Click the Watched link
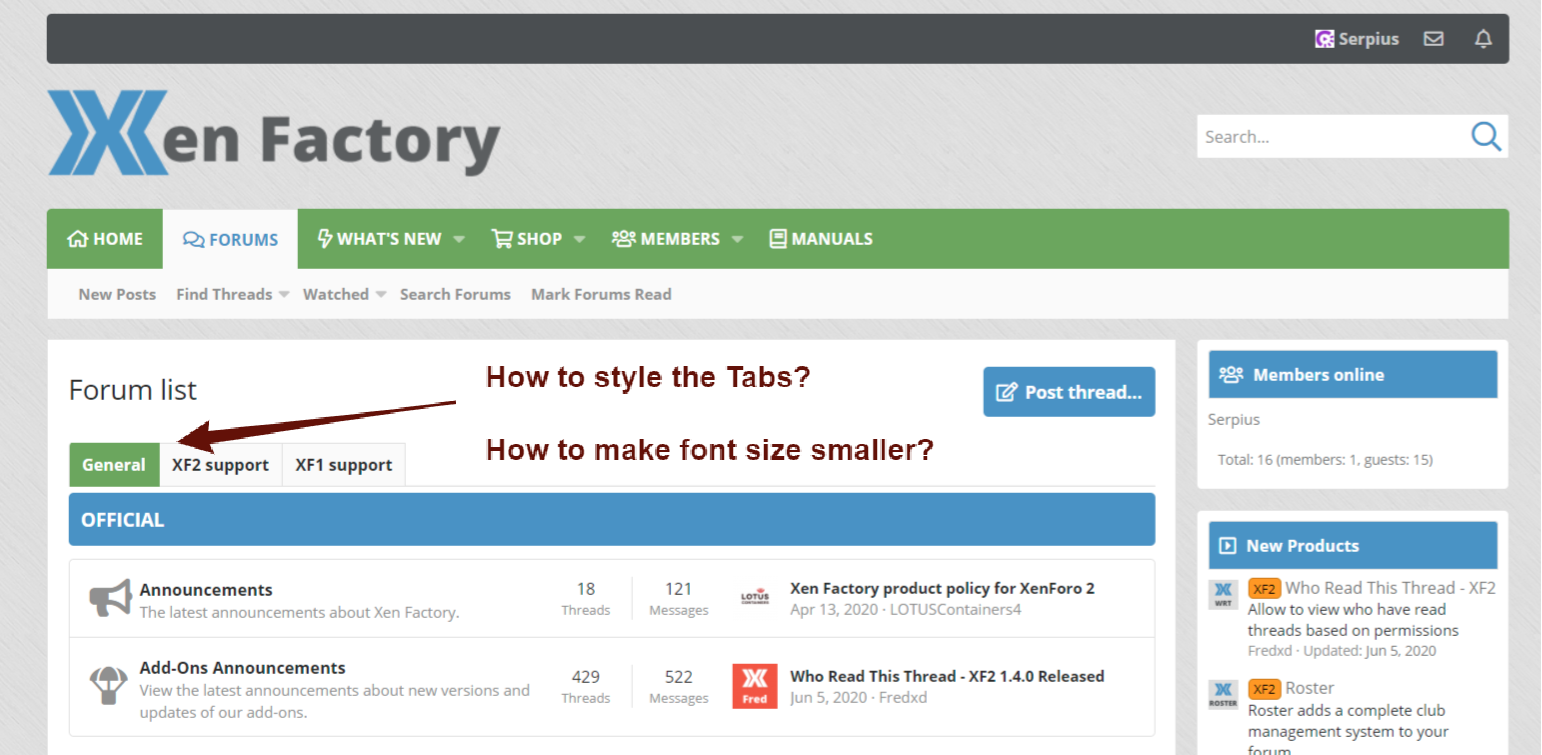Image resolution: width=1542 pixels, height=755 pixels. (336, 294)
